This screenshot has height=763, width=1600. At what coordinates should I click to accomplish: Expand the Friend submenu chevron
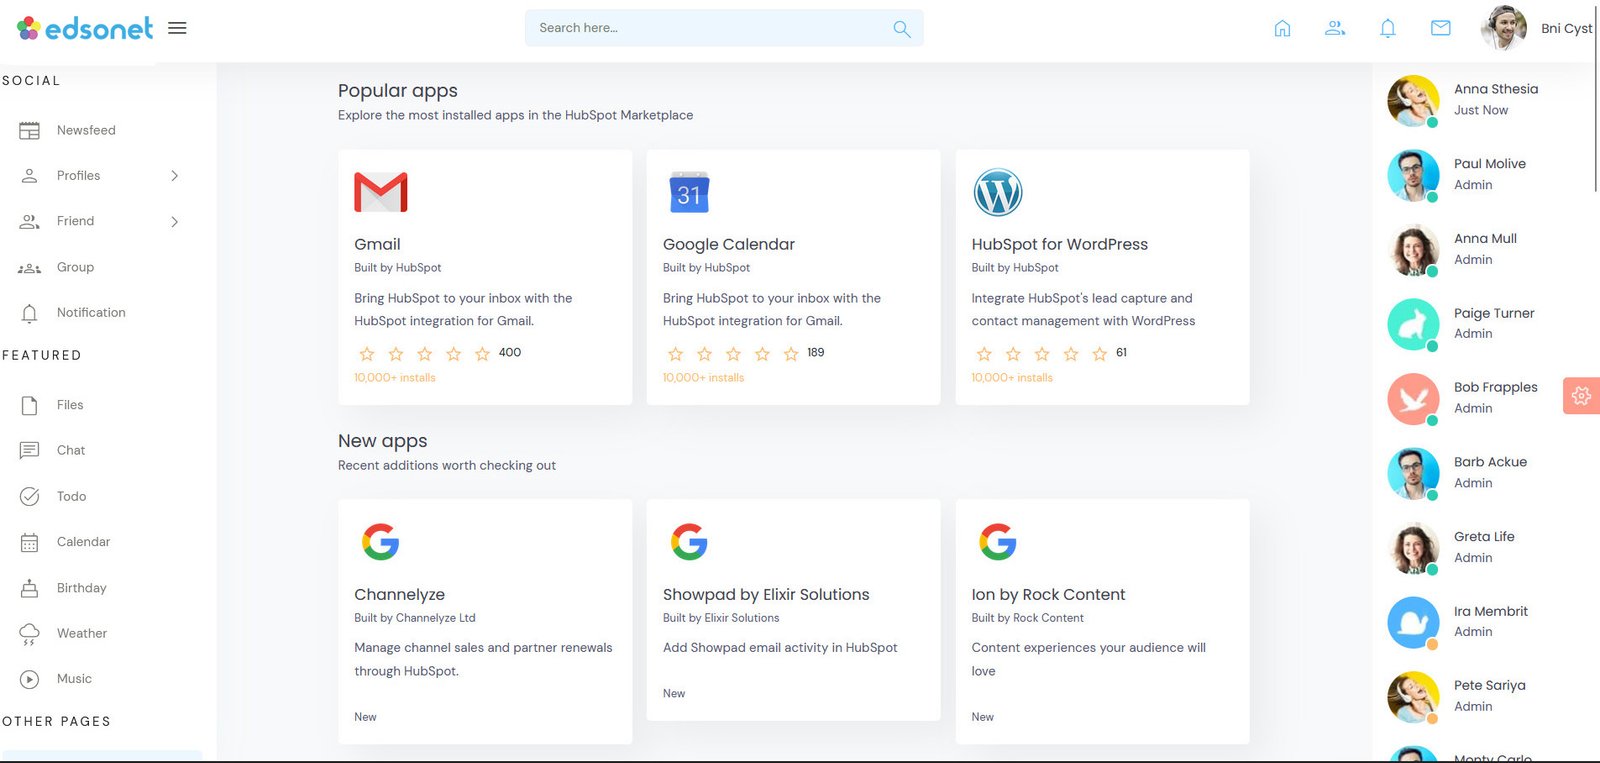[174, 221]
